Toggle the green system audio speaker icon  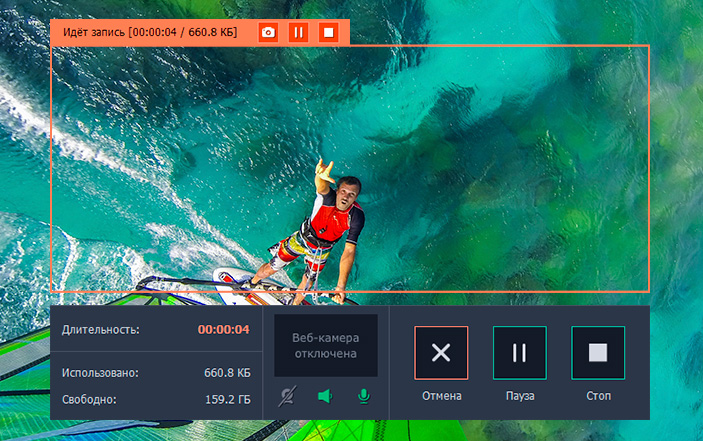coord(325,396)
